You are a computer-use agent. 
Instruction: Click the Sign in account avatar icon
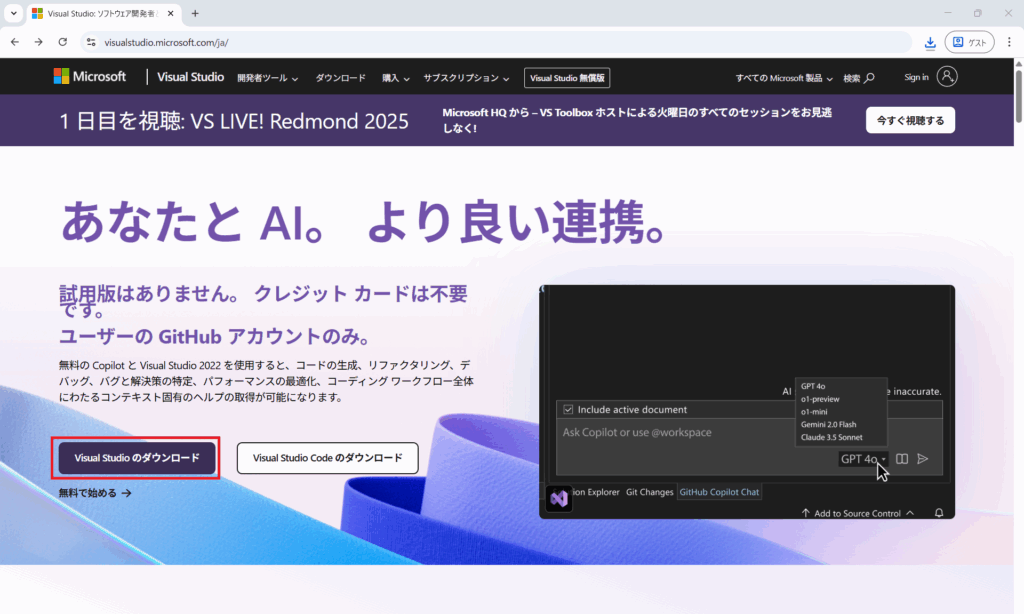[948, 77]
